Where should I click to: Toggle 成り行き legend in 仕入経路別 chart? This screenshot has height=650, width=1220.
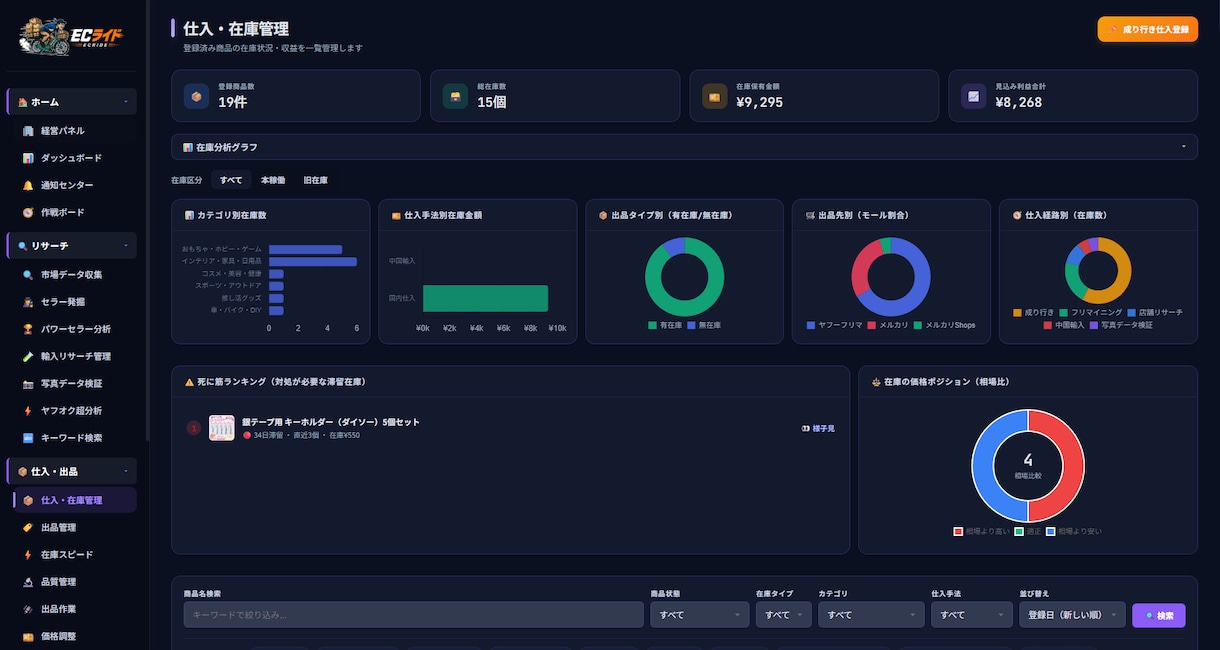(1034, 312)
